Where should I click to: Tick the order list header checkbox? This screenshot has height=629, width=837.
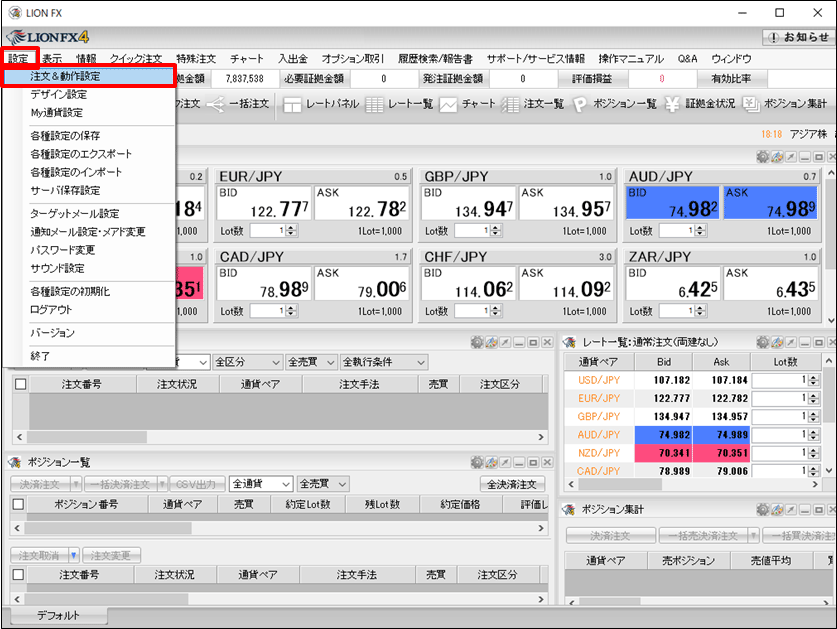(20, 384)
